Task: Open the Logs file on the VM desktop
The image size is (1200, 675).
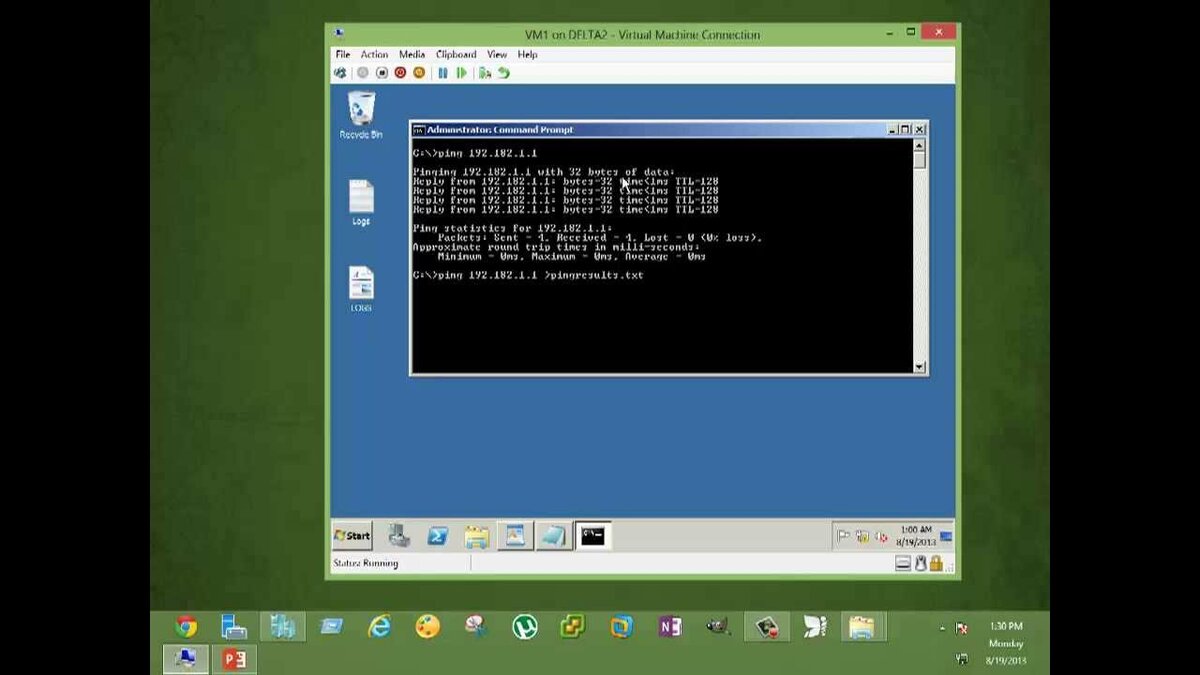Action: (360, 198)
